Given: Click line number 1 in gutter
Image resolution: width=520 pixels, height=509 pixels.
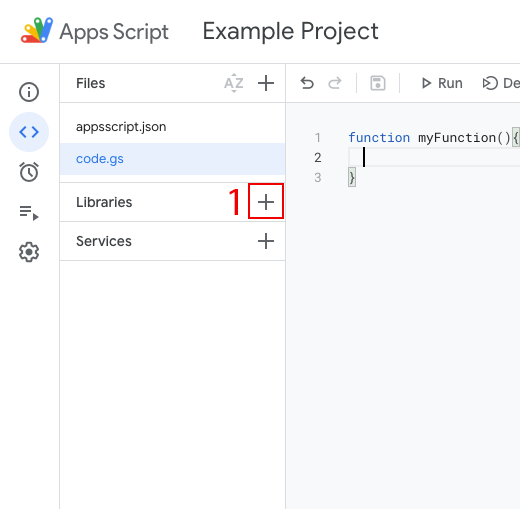Looking at the screenshot, I should coord(318,137).
